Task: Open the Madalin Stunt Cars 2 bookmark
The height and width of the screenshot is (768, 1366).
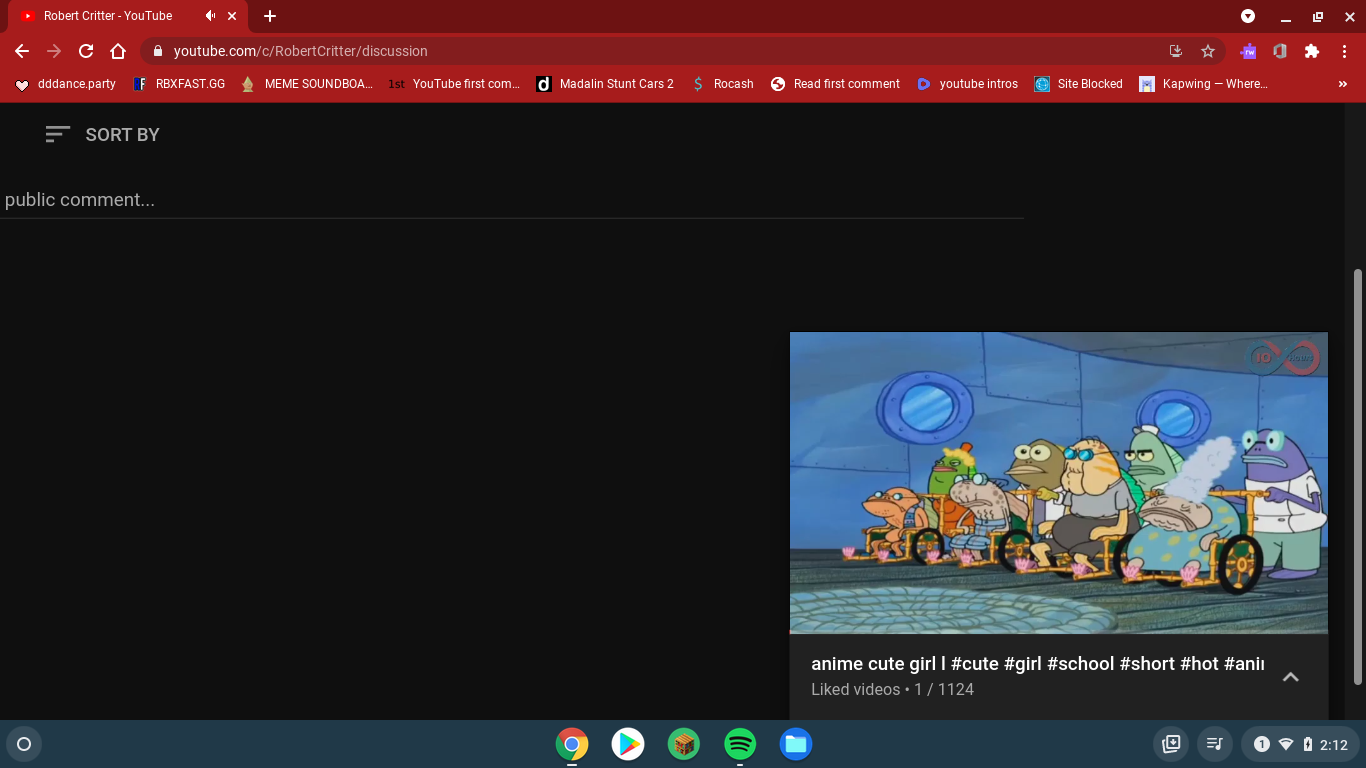Action: [x=605, y=84]
